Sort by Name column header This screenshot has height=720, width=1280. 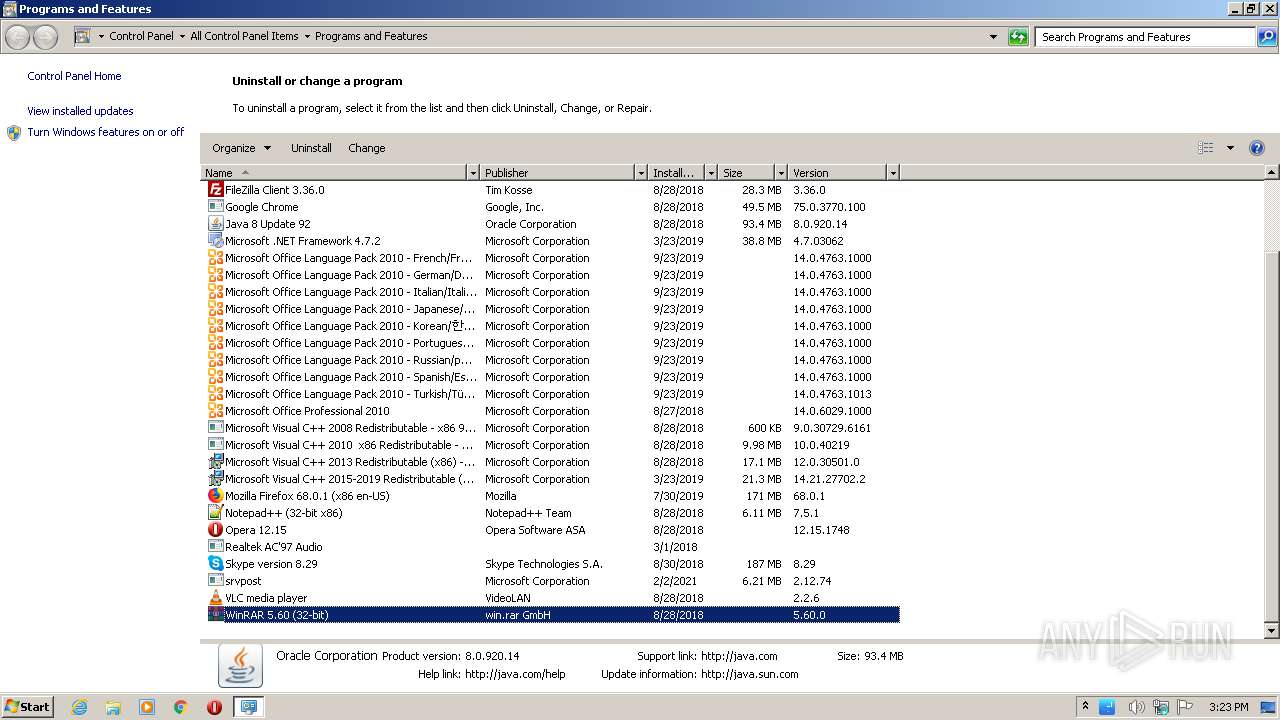[334, 173]
